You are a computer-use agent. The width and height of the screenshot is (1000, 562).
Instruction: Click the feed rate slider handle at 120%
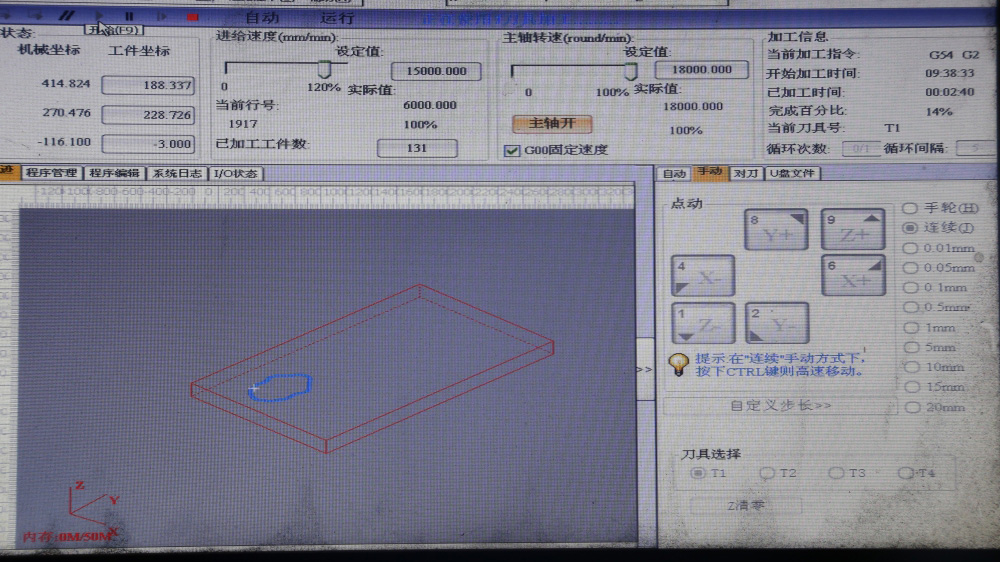325,68
